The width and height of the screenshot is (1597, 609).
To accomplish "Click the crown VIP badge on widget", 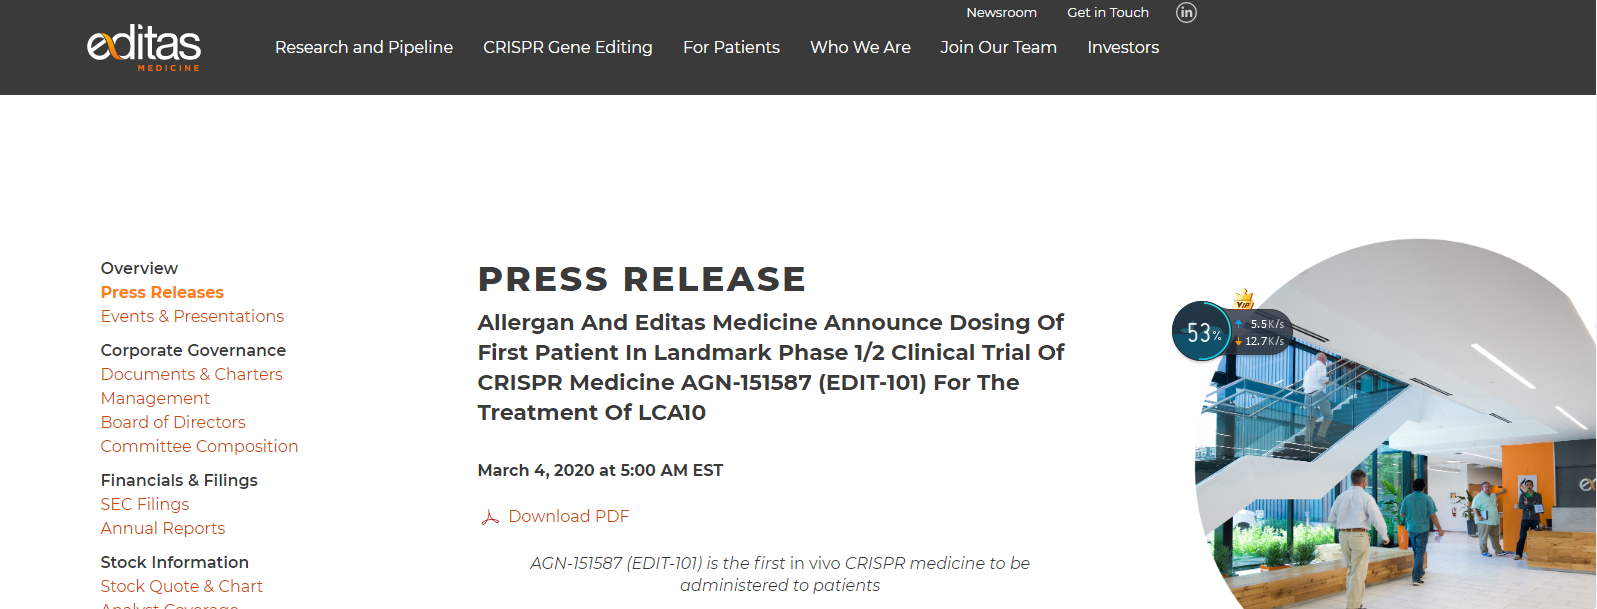I will click(x=1244, y=299).
